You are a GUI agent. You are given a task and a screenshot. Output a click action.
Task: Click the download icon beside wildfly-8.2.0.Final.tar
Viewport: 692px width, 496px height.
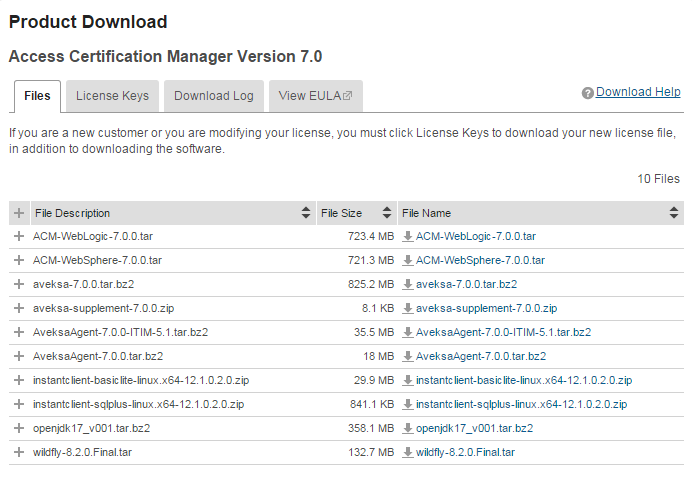pyautogui.click(x=407, y=452)
